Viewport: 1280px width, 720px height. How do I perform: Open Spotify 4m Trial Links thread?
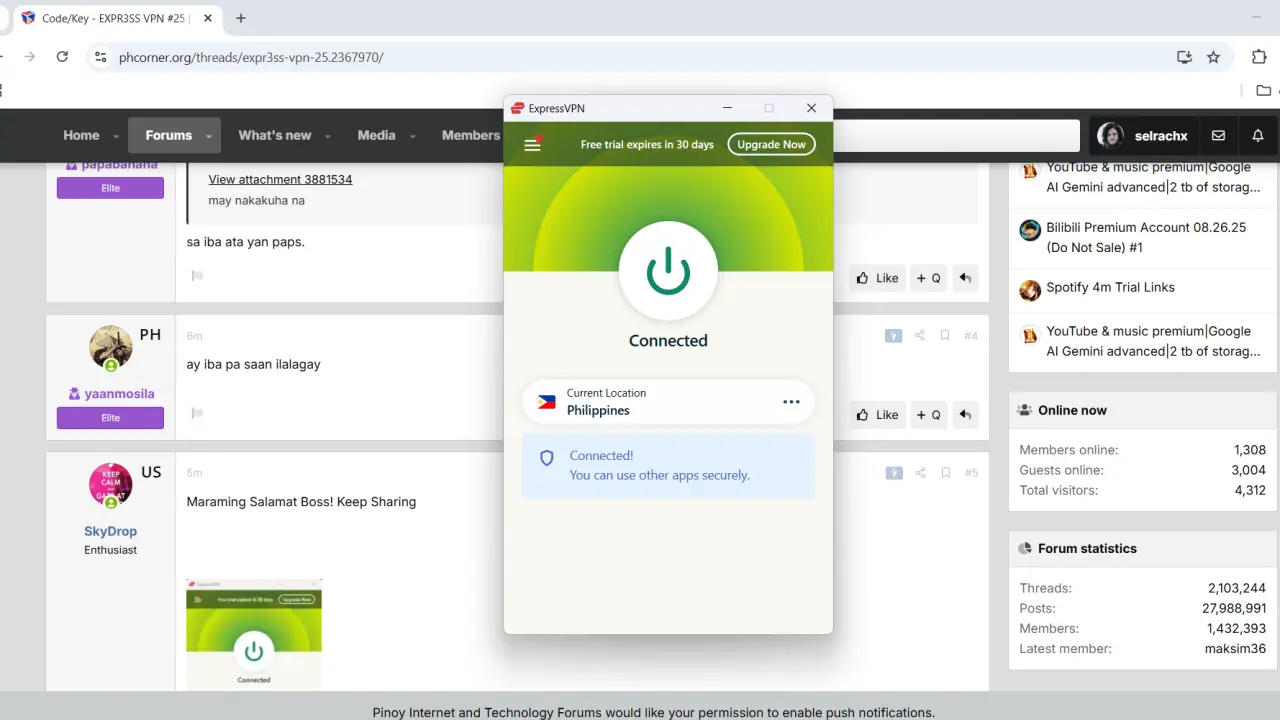1110,287
